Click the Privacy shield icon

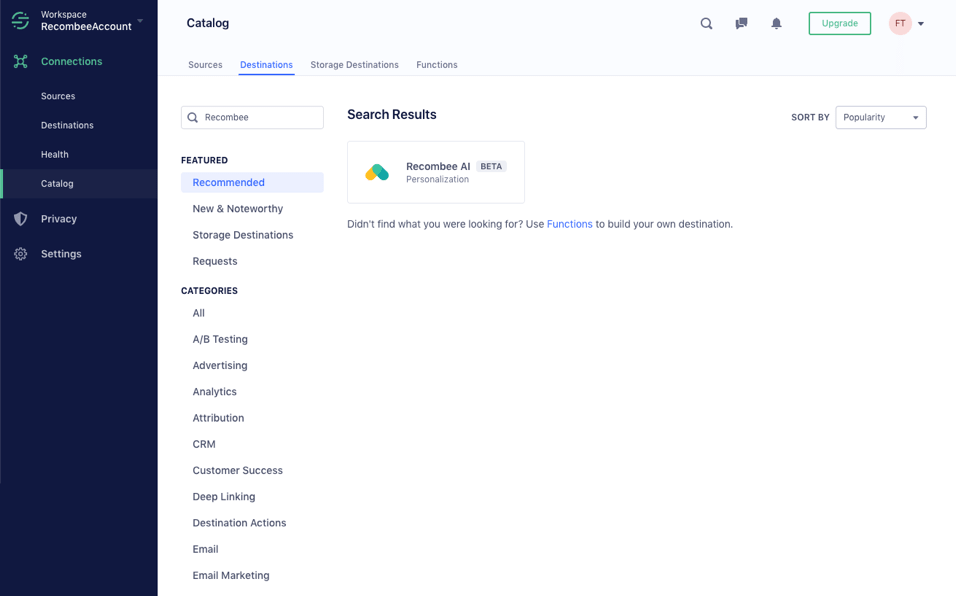21,219
